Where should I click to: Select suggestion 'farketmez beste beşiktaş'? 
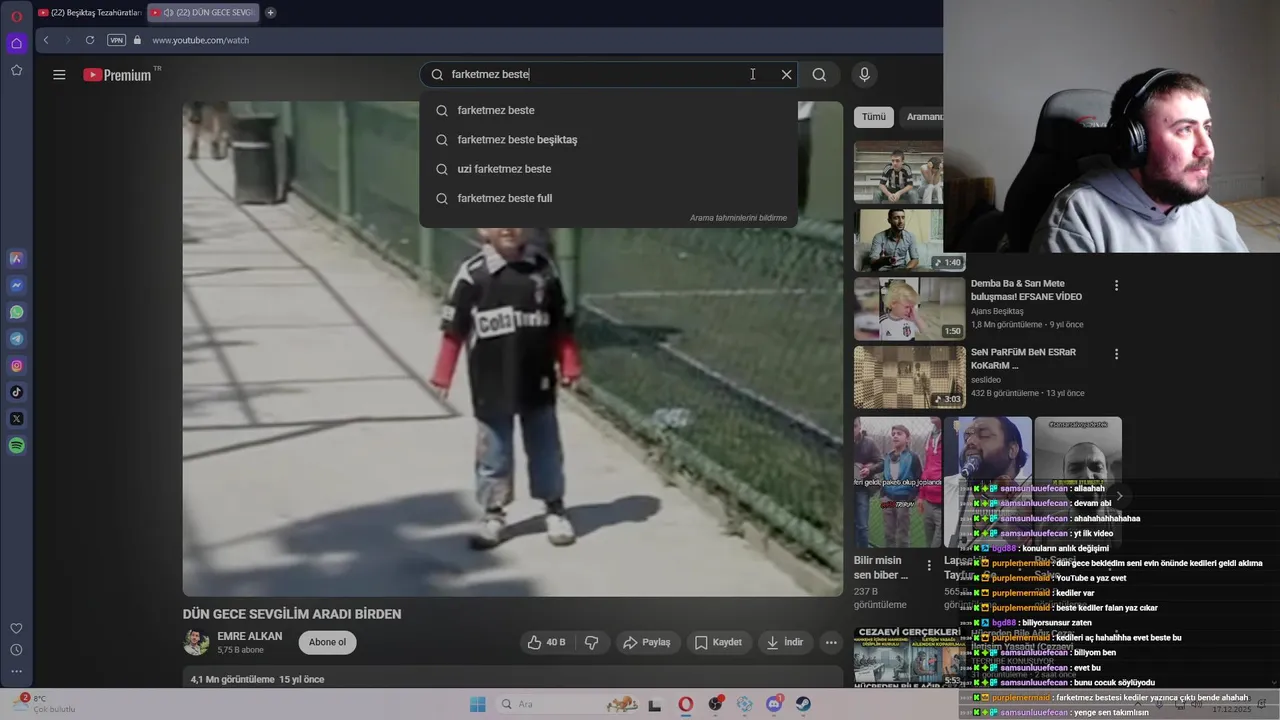[608, 139]
